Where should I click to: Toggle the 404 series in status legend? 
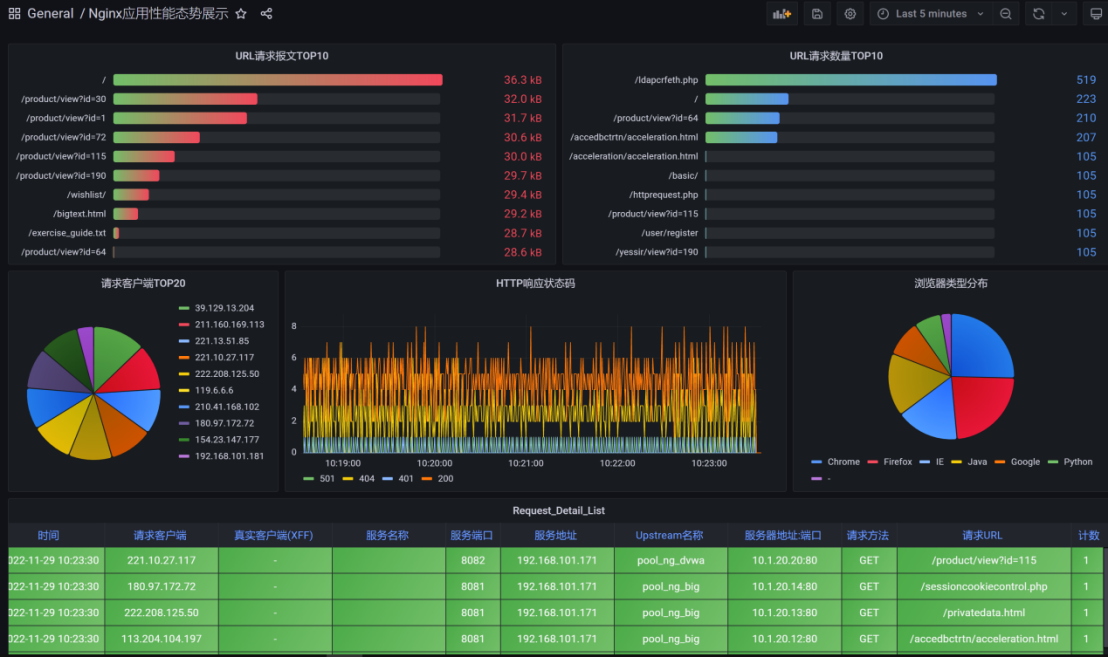pos(359,478)
